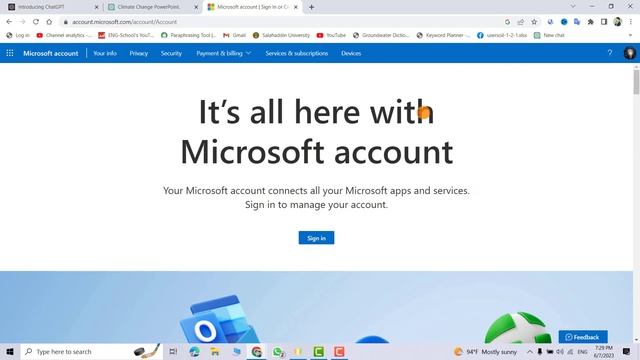Click the Chrome icon in taskbar
The width and height of the screenshot is (640, 360).
[256, 351]
